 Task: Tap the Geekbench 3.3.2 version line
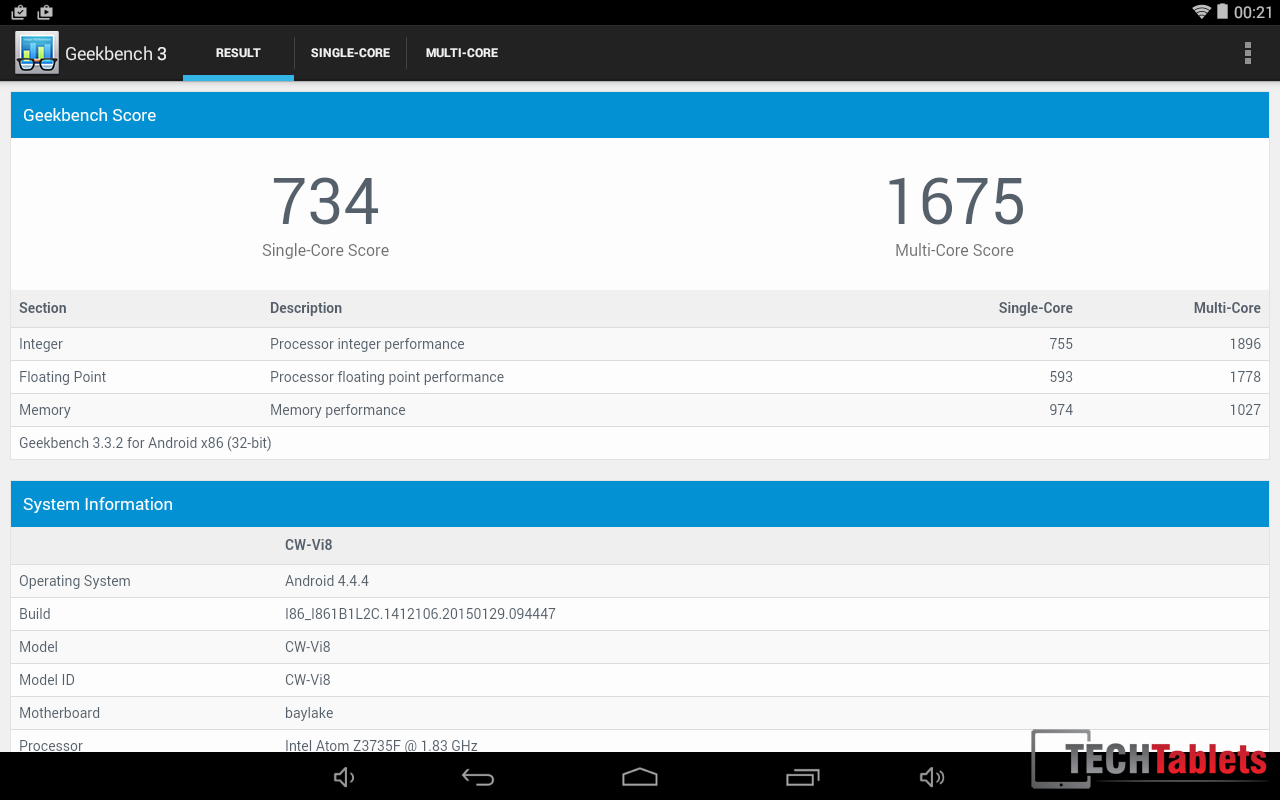tap(145, 443)
